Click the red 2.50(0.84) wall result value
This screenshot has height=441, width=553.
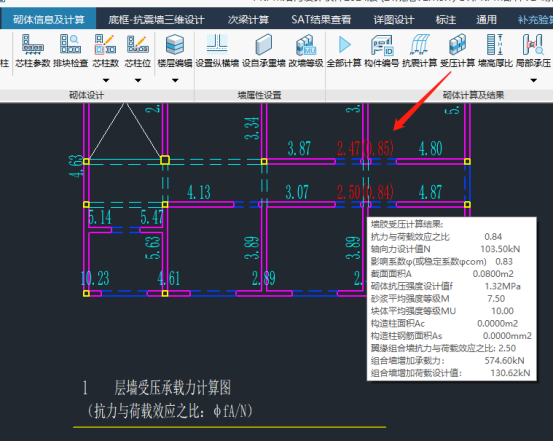365,193
